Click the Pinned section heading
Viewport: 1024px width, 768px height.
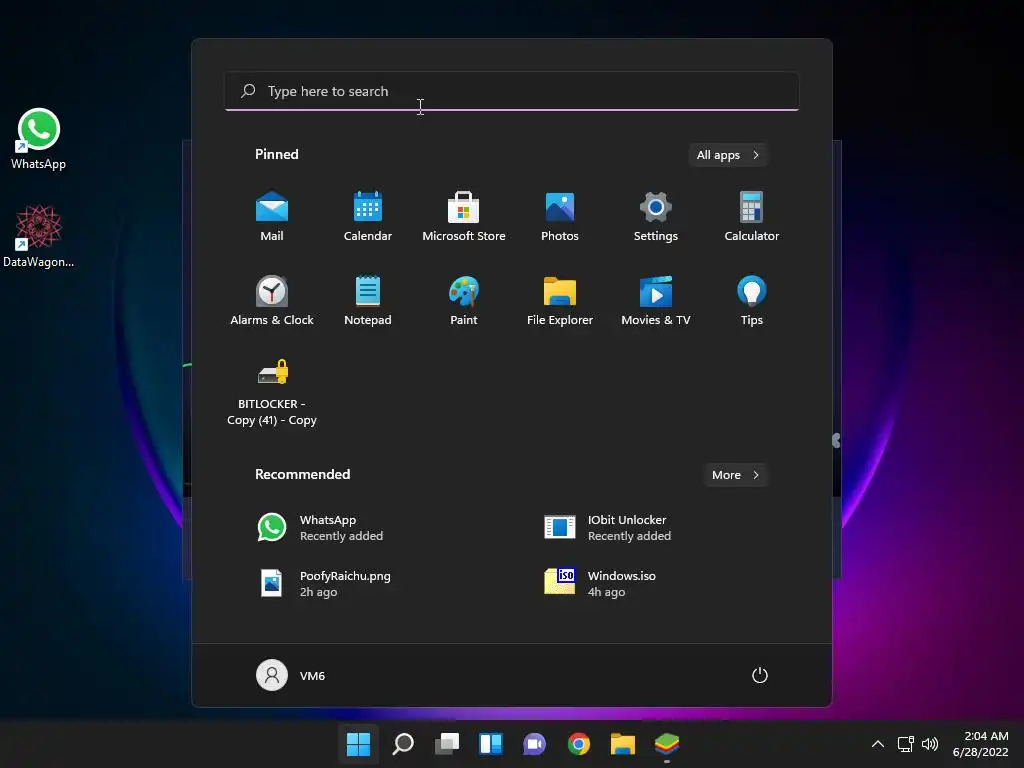(x=276, y=154)
